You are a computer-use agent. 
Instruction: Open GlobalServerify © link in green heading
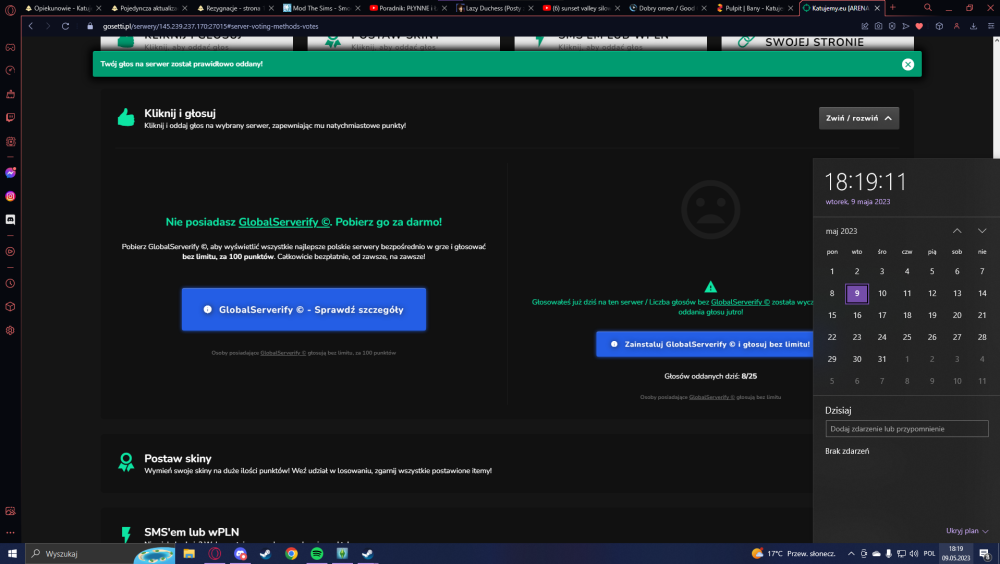point(284,222)
